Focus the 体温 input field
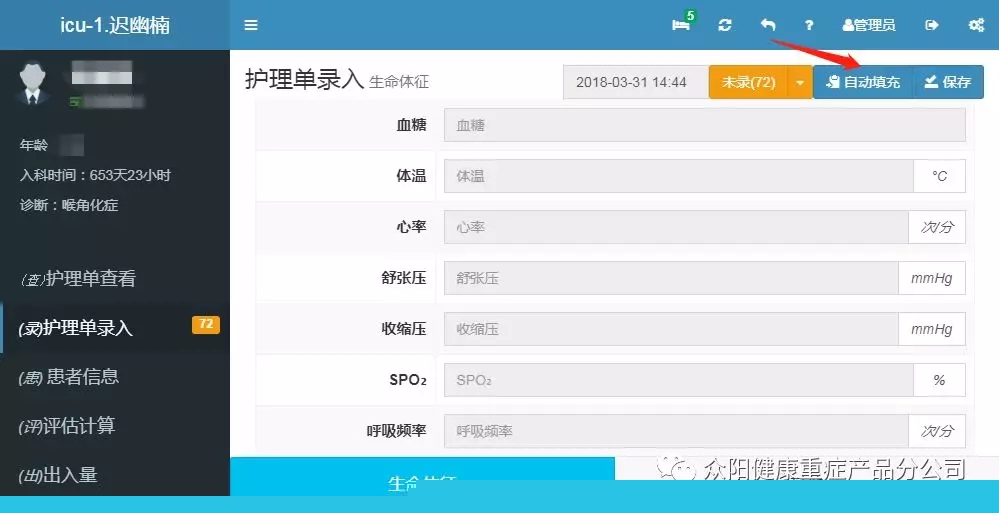 [x=678, y=176]
